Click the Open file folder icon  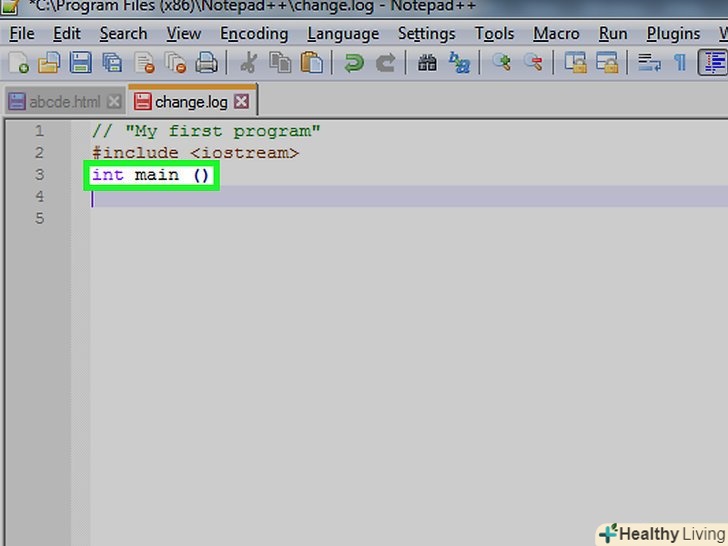49,63
